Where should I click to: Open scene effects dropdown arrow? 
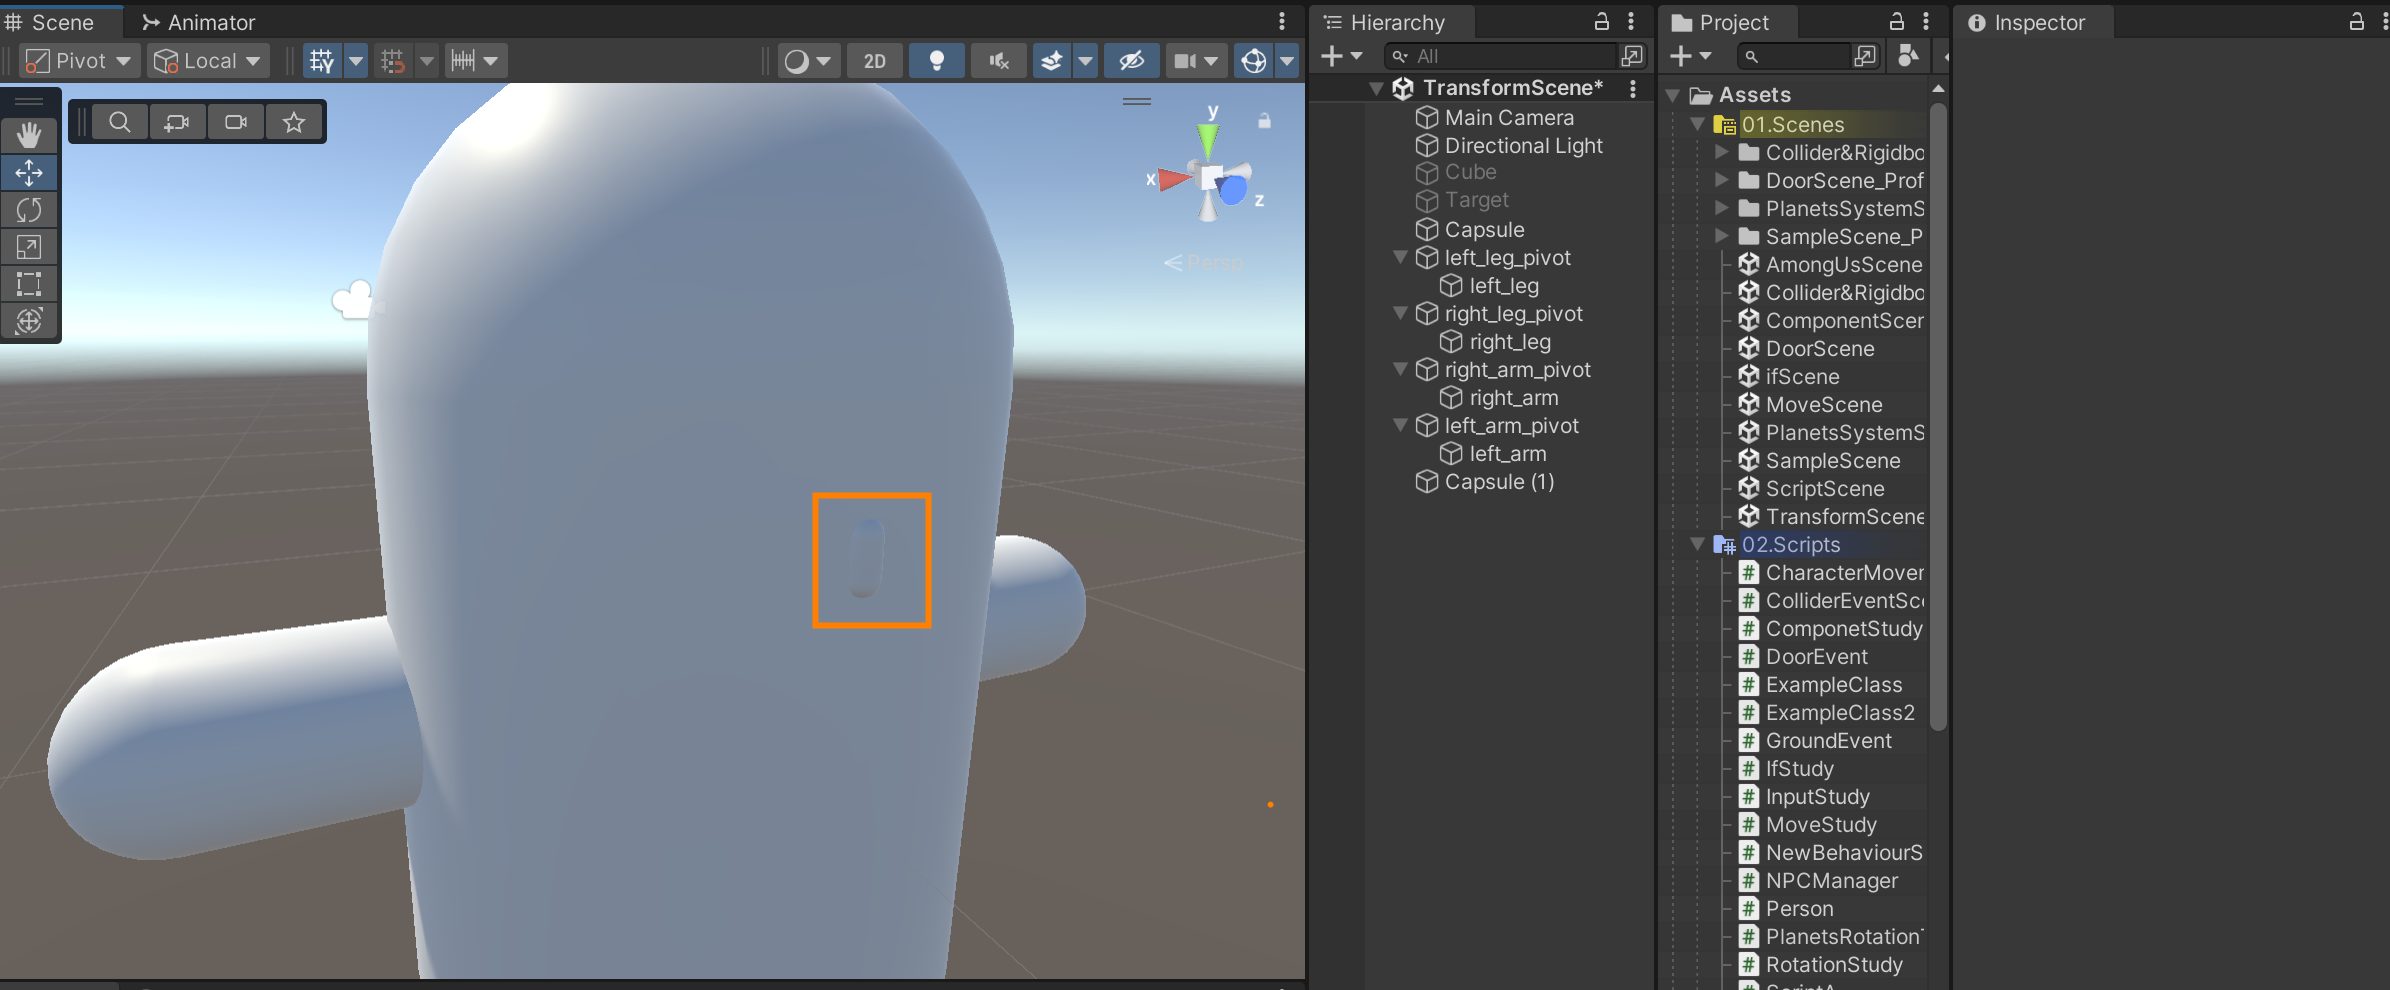click(1086, 61)
